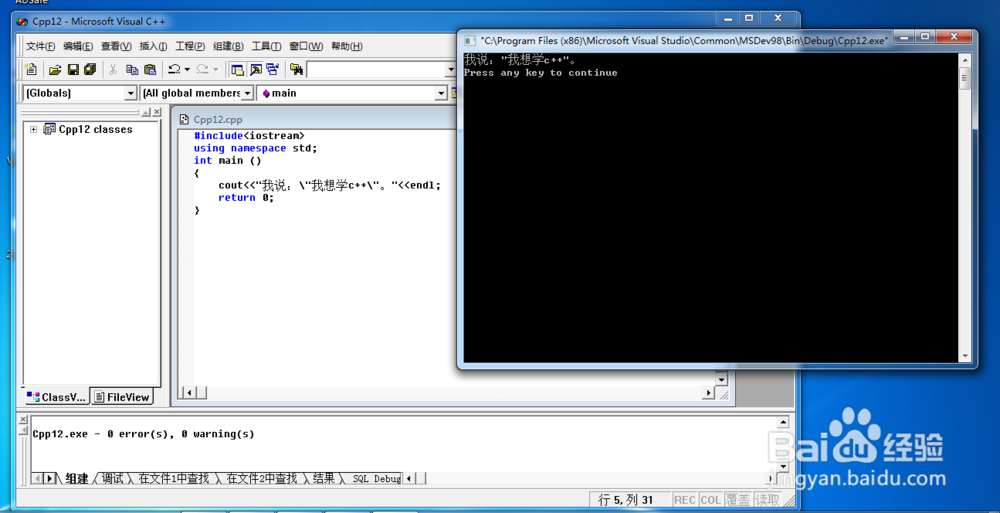Click the output pane scroll-up arrow
Viewport: 1000px width, 513px height.
click(x=783, y=422)
